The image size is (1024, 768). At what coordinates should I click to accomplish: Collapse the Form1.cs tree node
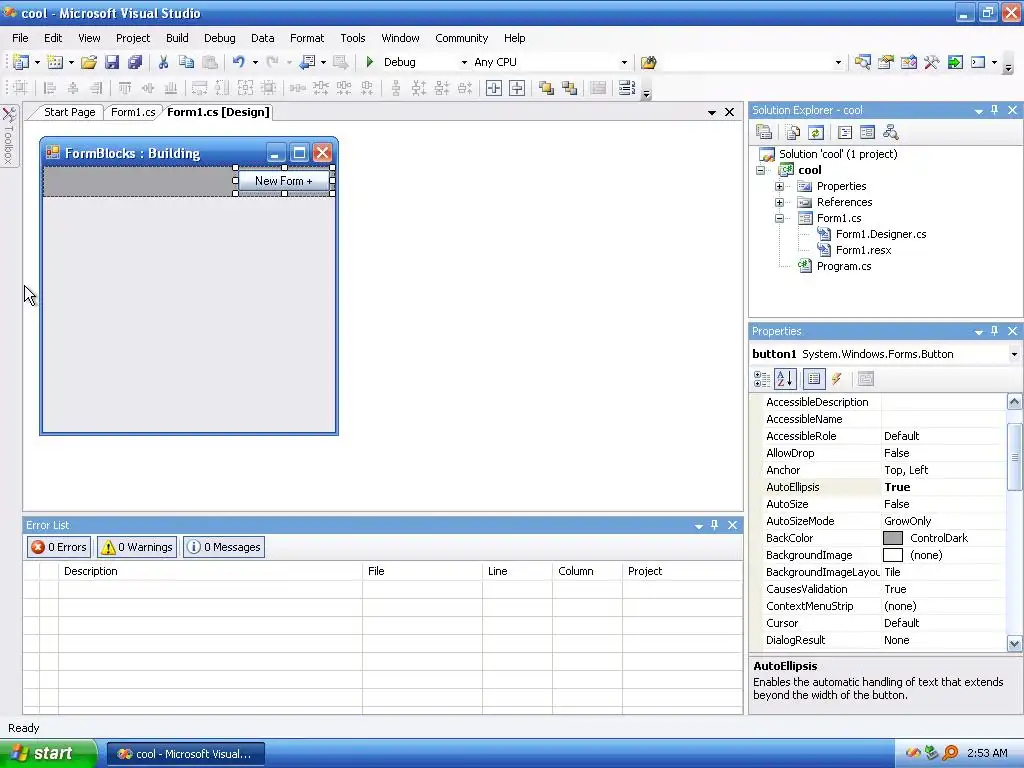[780, 218]
